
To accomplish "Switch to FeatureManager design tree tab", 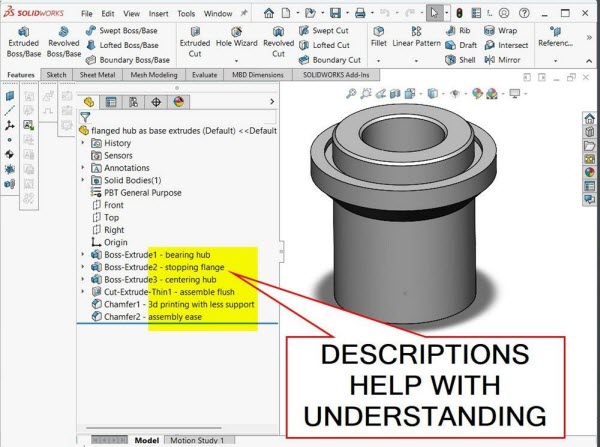I will (x=89, y=102).
